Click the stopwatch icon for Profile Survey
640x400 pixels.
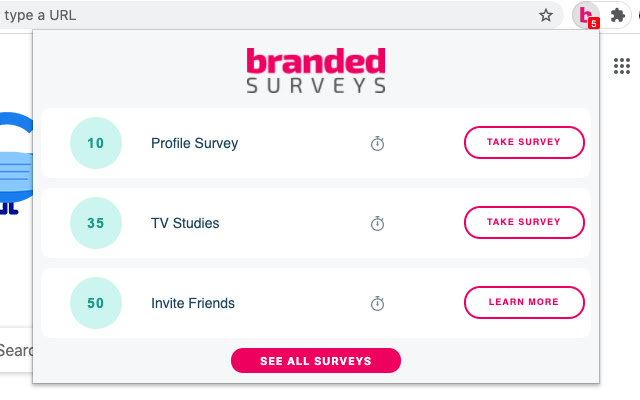click(377, 143)
